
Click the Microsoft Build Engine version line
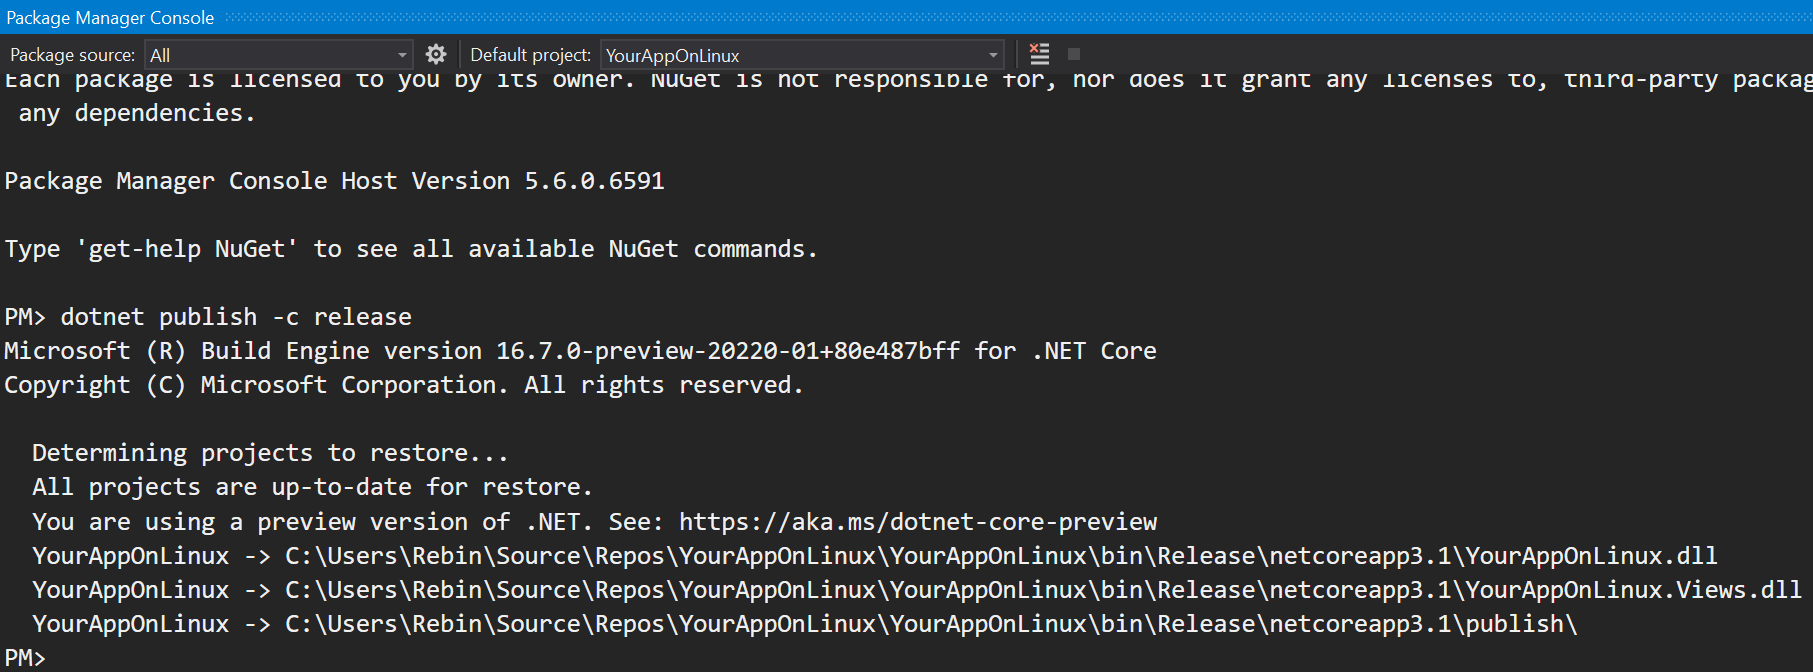tap(580, 351)
